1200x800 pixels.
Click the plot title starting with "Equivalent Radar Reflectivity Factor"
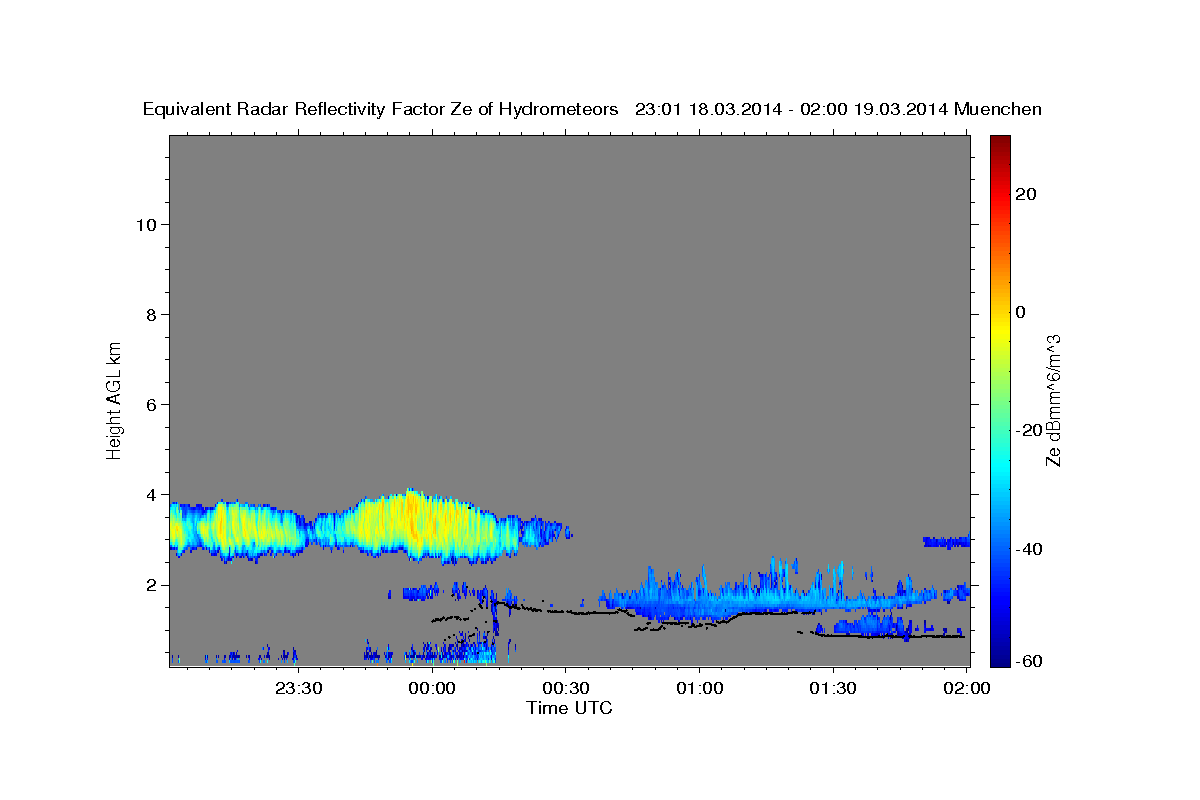pyautogui.click(x=592, y=109)
